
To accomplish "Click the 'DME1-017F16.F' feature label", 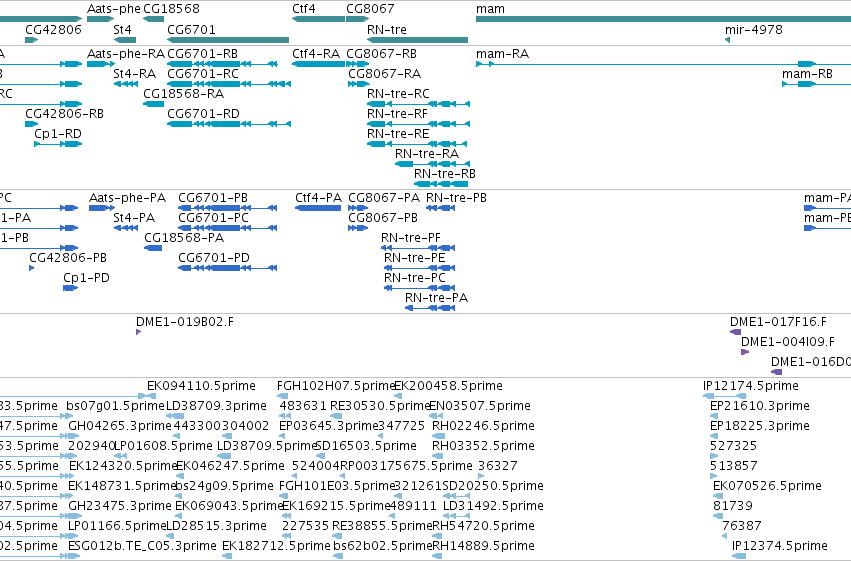I will coord(778,322).
